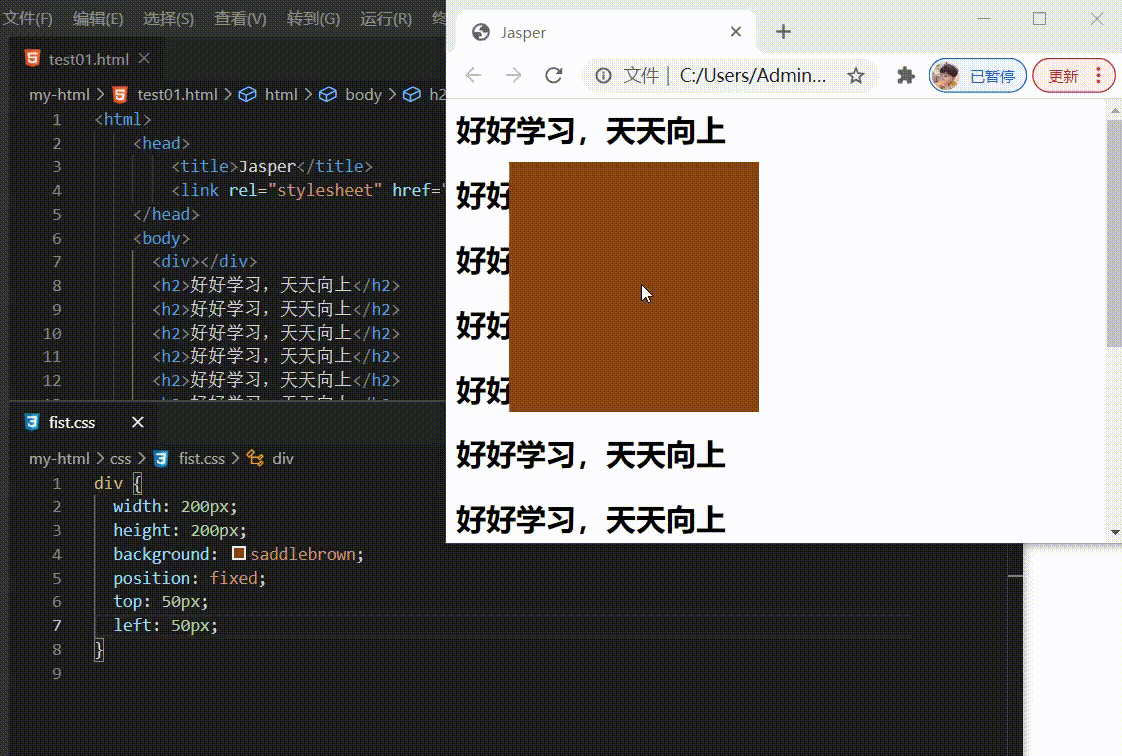Open the 选择(S) menu
The width and height of the screenshot is (1122, 756).
(168, 19)
